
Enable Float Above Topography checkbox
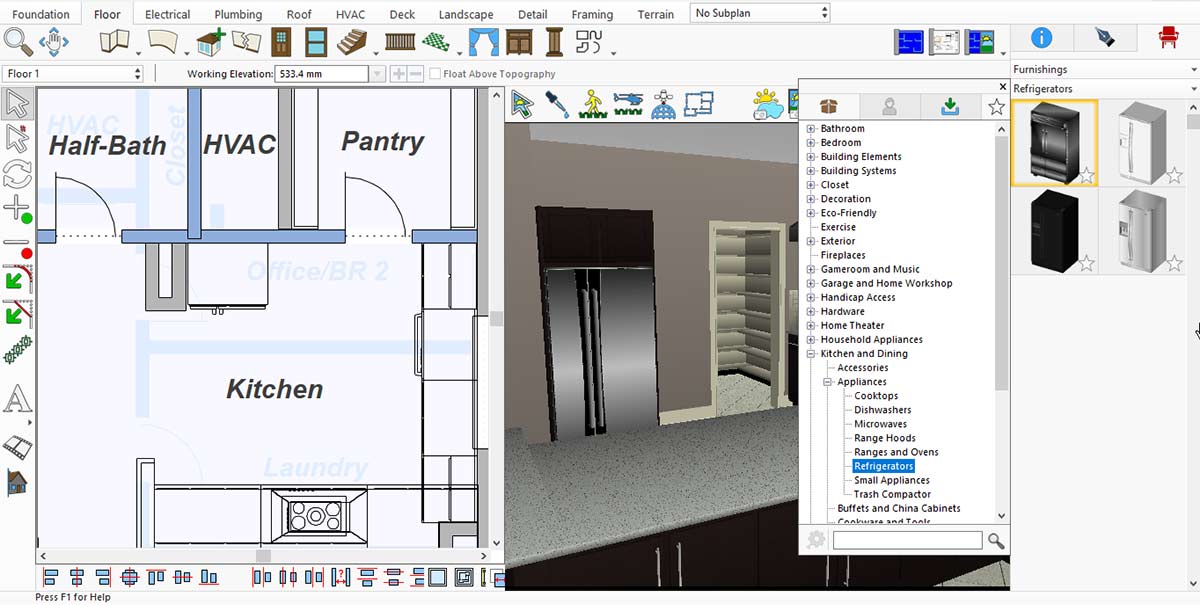click(x=435, y=74)
